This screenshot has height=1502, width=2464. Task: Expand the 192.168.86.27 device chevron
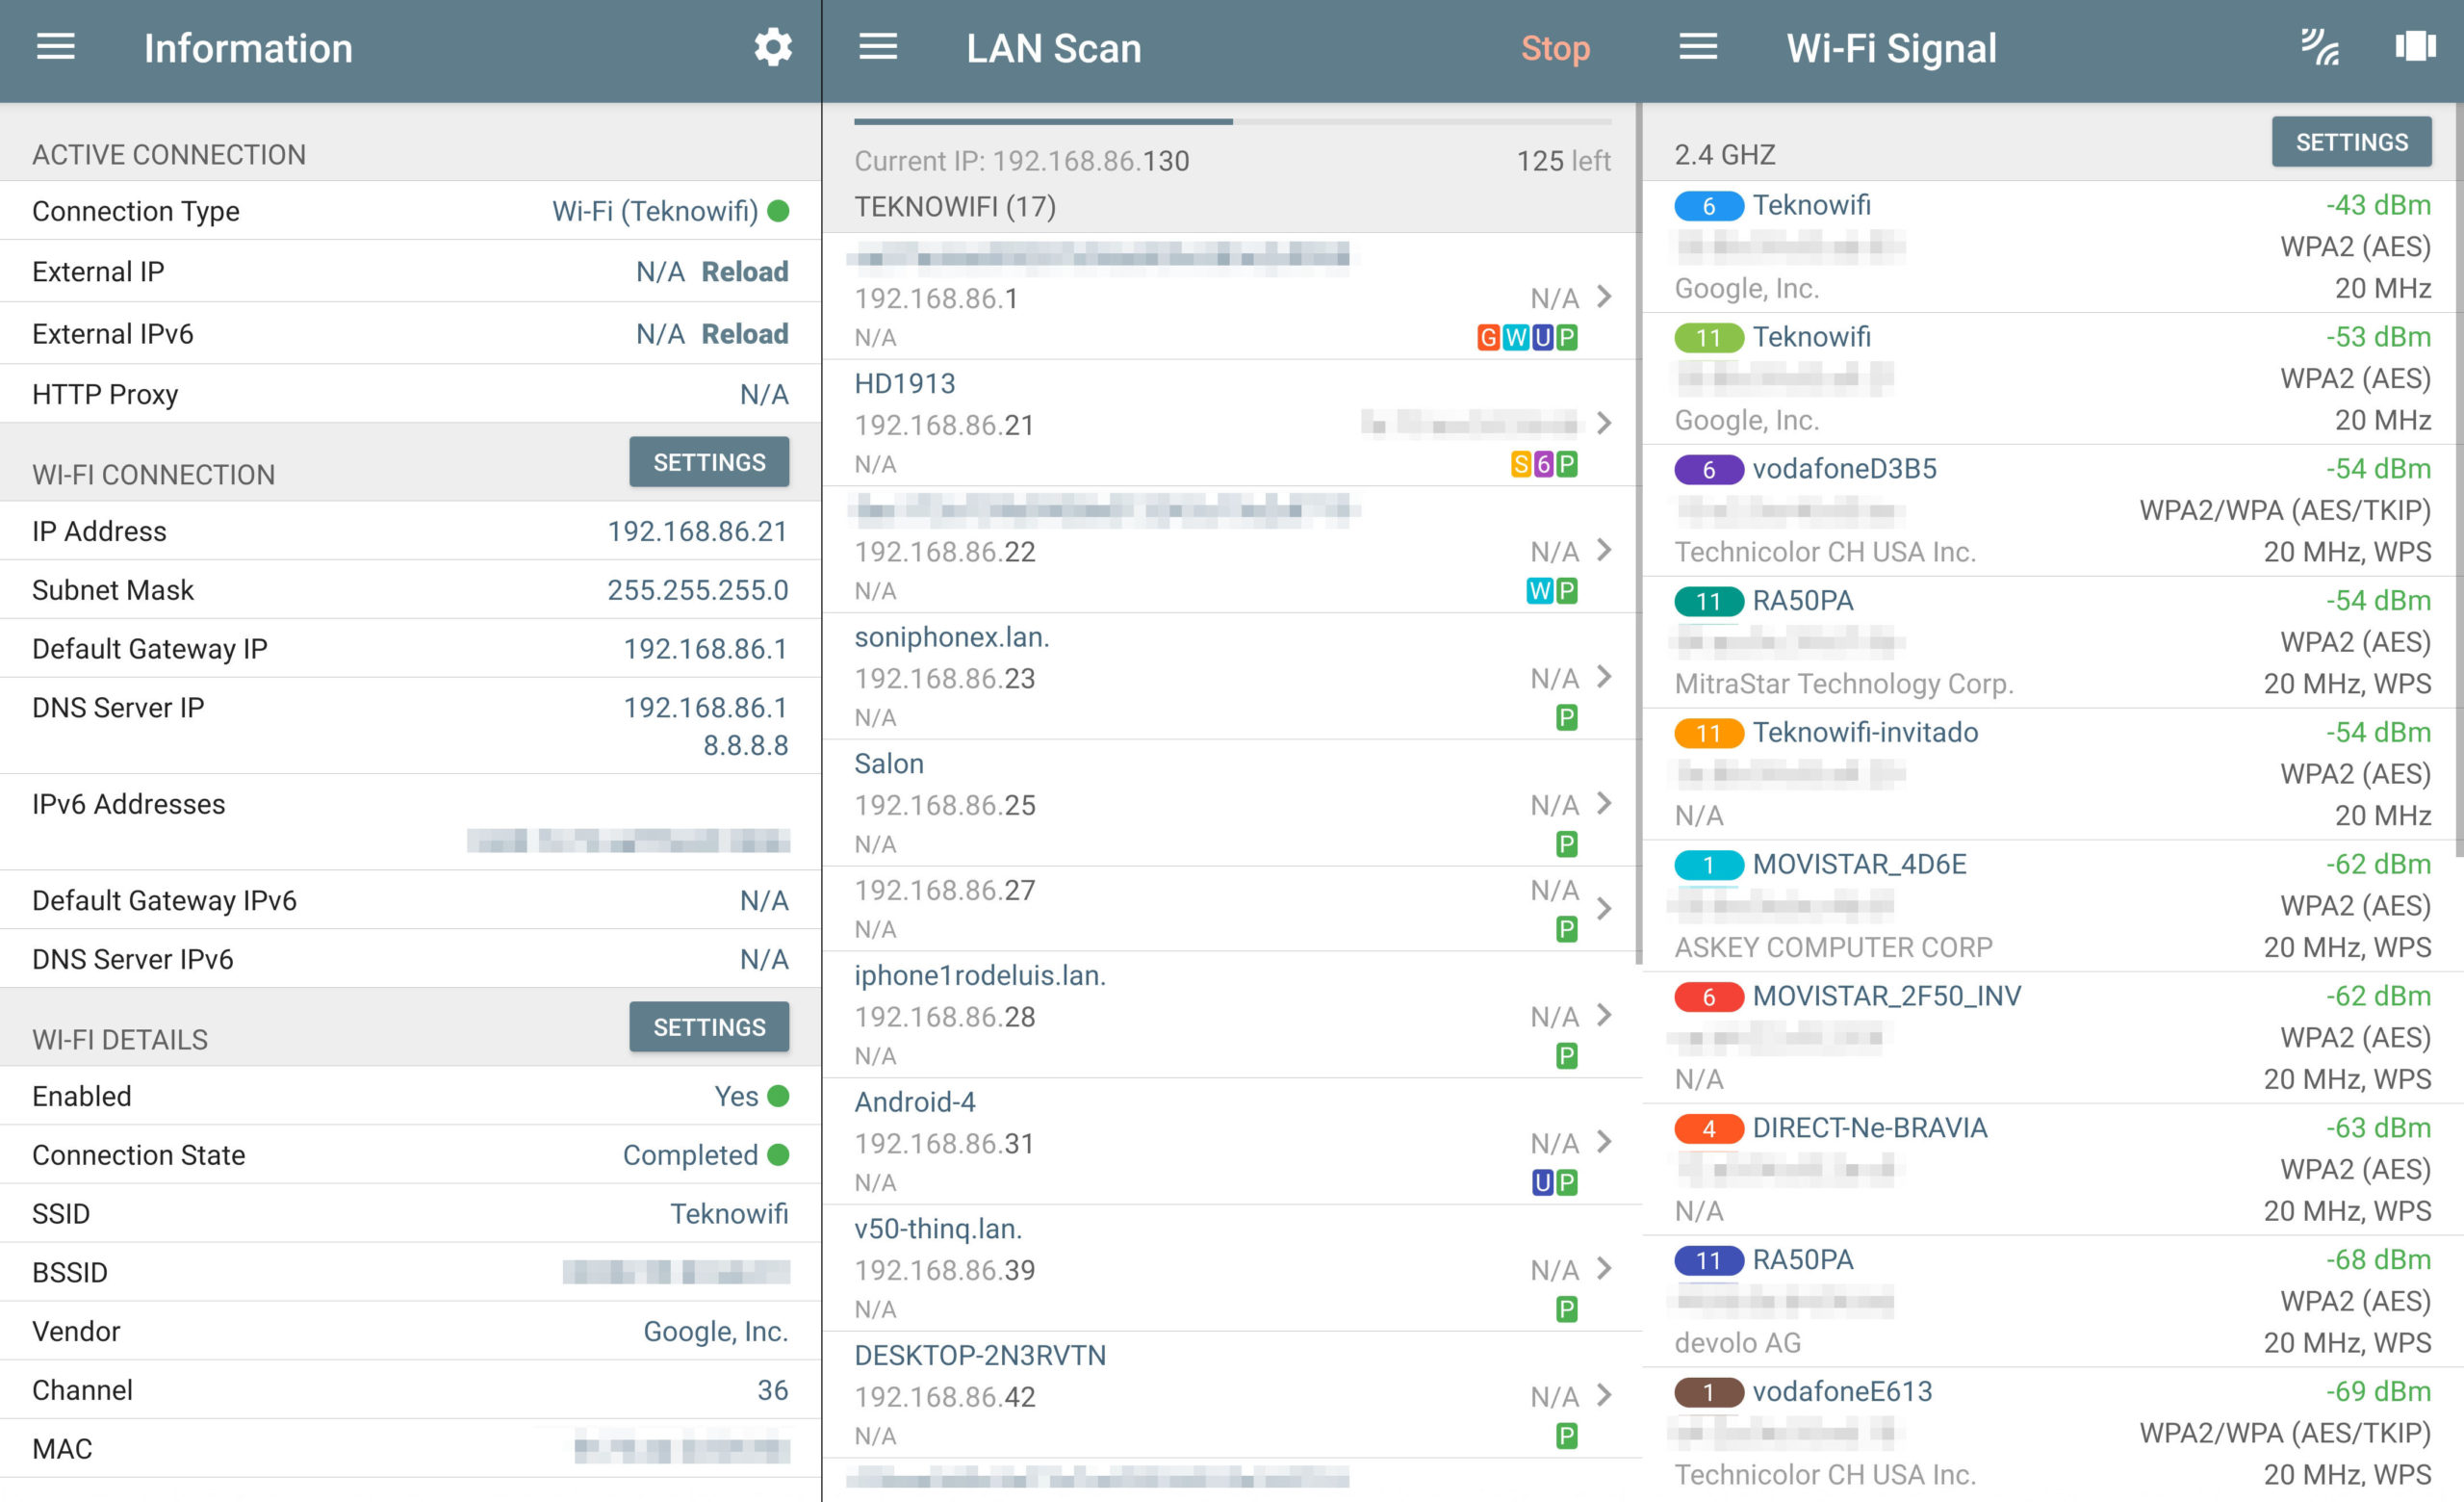tap(1604, 908)
